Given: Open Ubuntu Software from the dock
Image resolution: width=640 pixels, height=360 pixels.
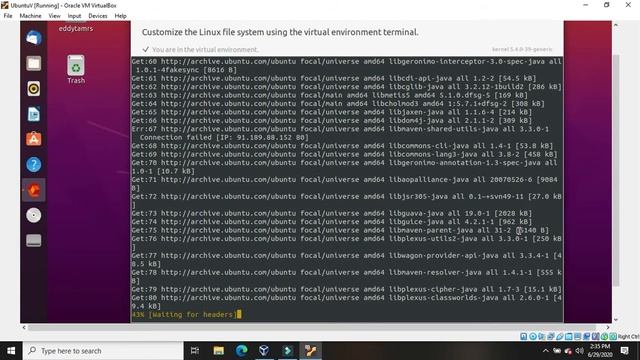Looking at the screenshot, I should (33, 139).
